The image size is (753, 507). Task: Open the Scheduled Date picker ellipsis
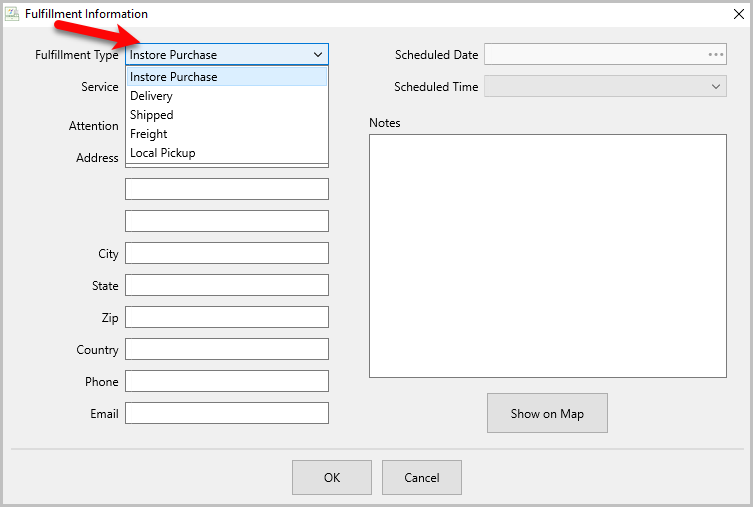click(x=716, y=55)
